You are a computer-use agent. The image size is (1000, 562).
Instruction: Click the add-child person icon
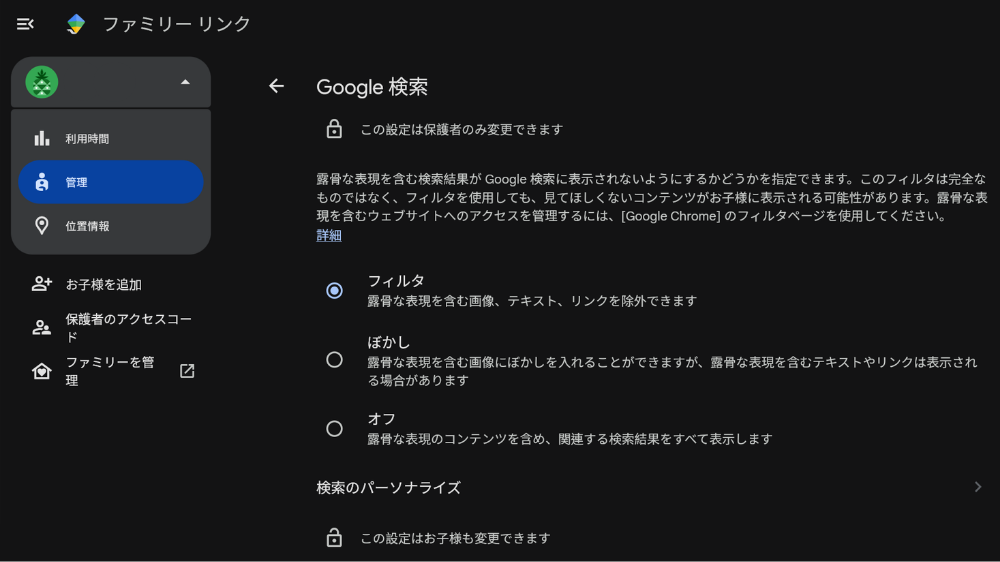(x=41, y=284)
